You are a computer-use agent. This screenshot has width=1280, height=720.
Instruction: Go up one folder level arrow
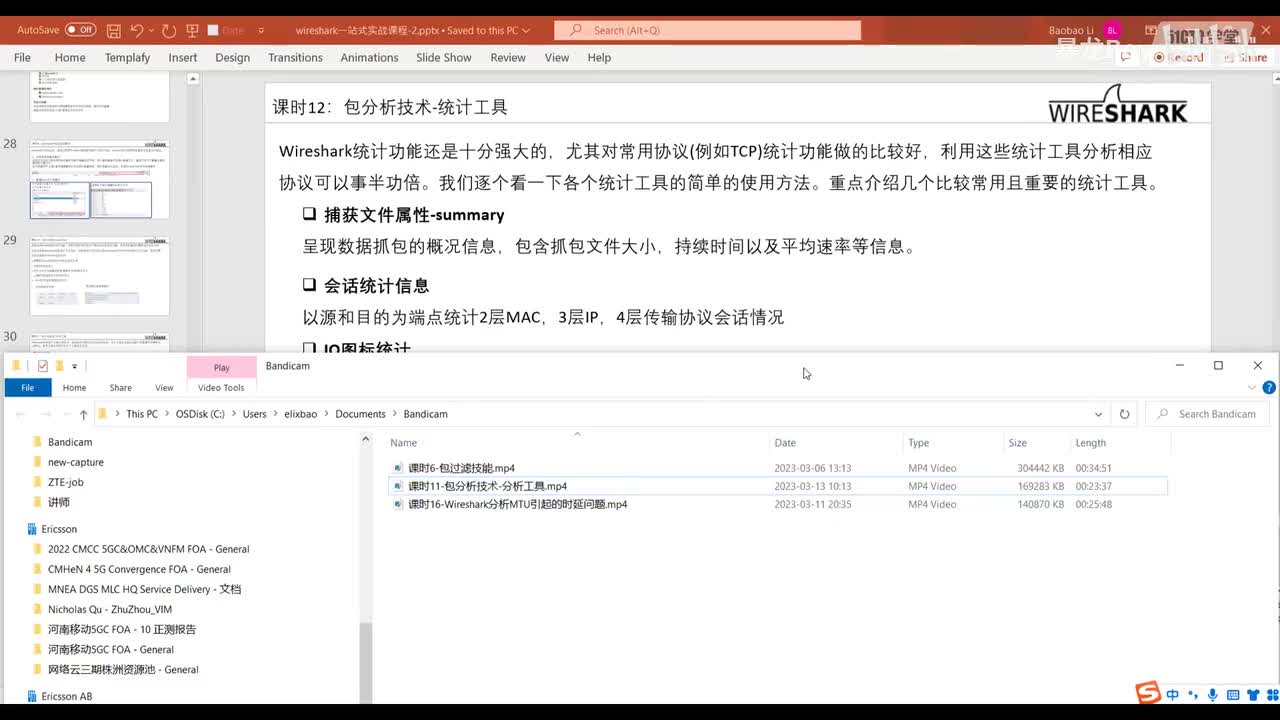pos(83,414)
